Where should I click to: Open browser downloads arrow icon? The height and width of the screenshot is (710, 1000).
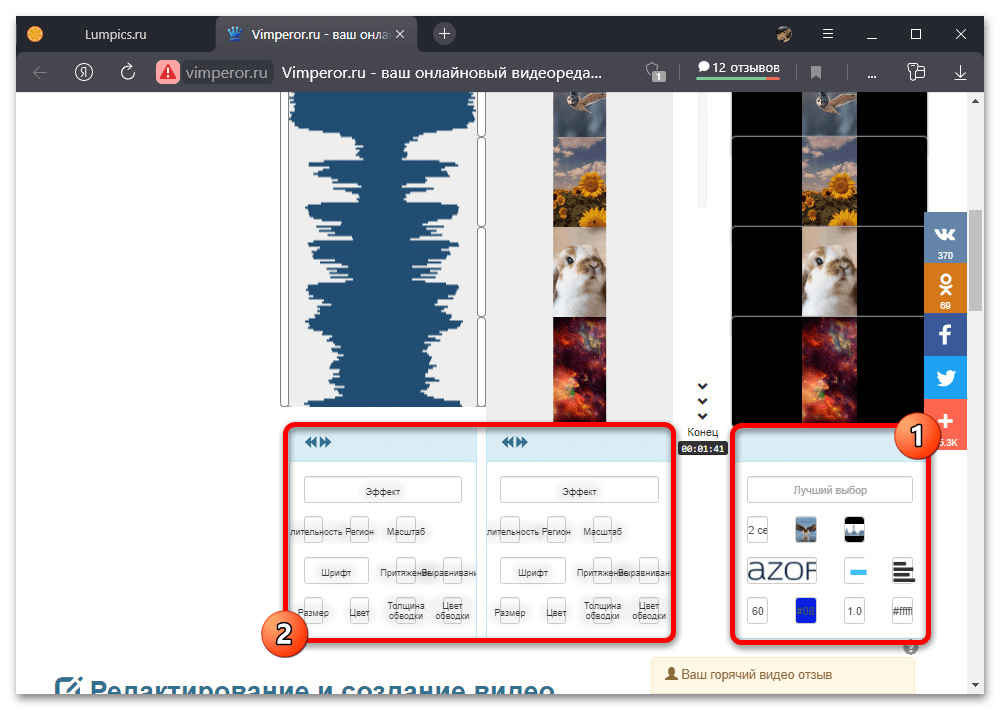960,72
